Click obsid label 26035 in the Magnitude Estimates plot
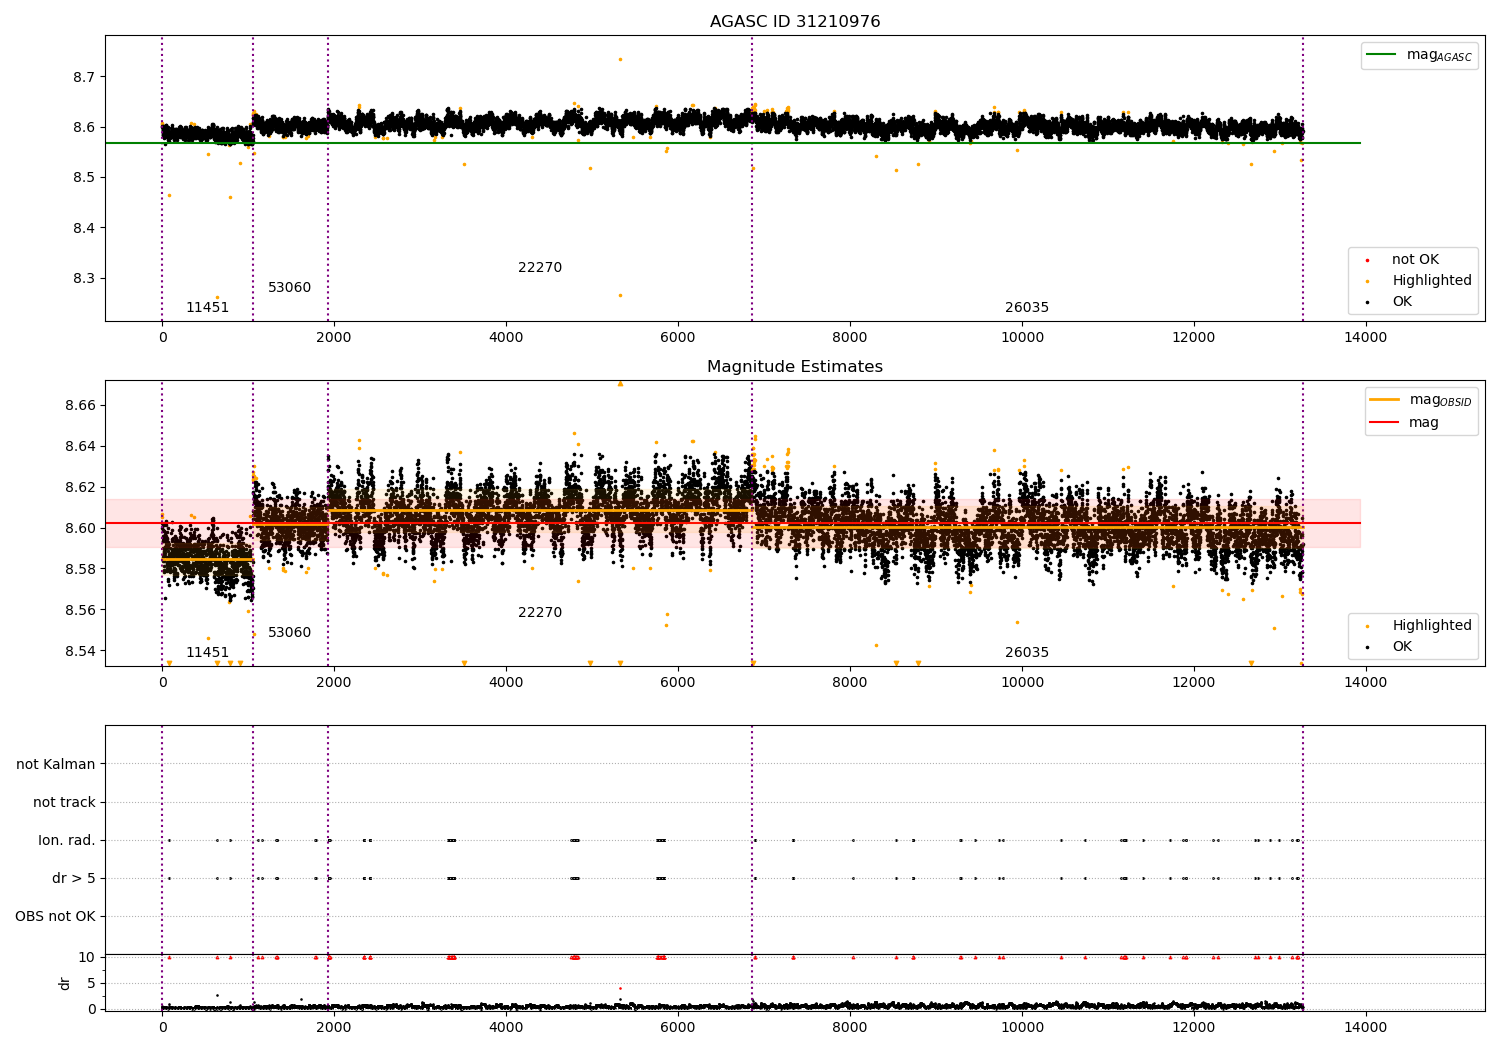The height and width of the screenshot is (1050, 1500). (x=1027, y=653)
